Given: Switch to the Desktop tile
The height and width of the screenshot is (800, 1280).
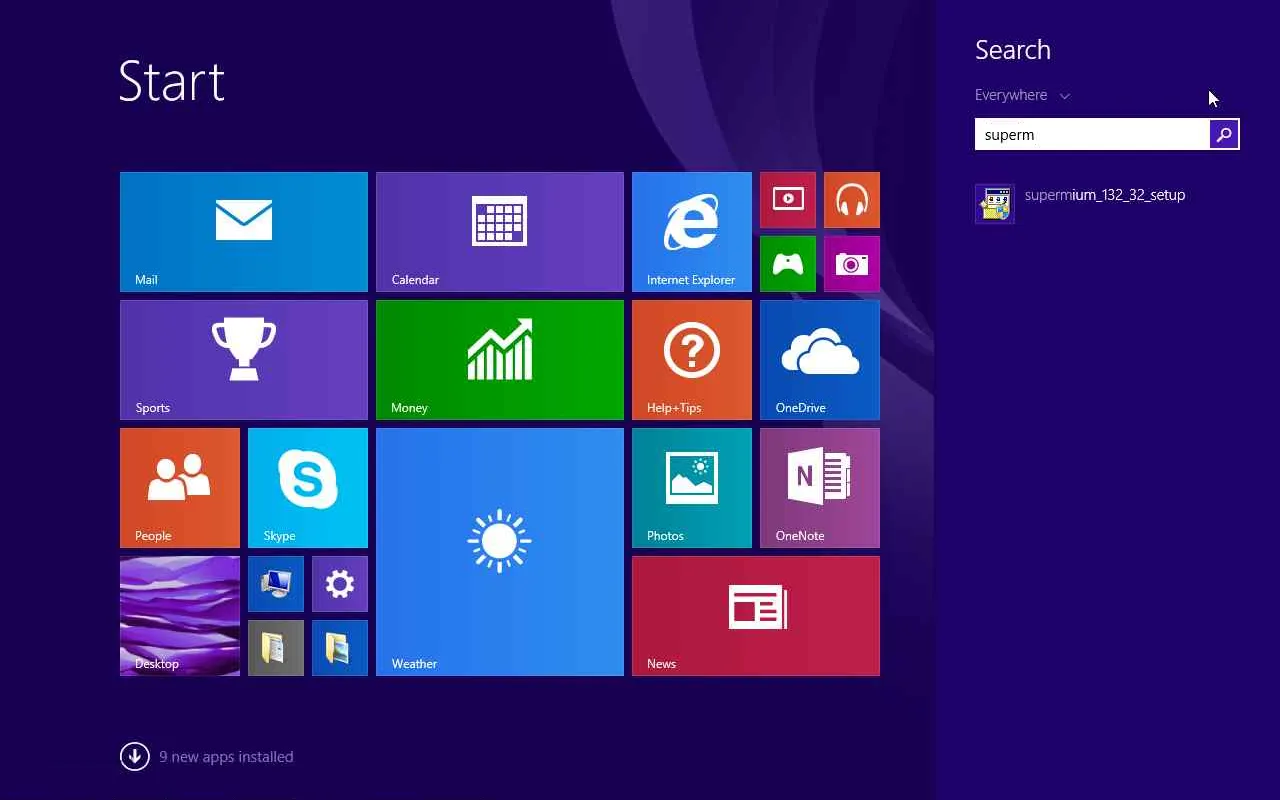Looking at the screenshot, I should 180,616.
